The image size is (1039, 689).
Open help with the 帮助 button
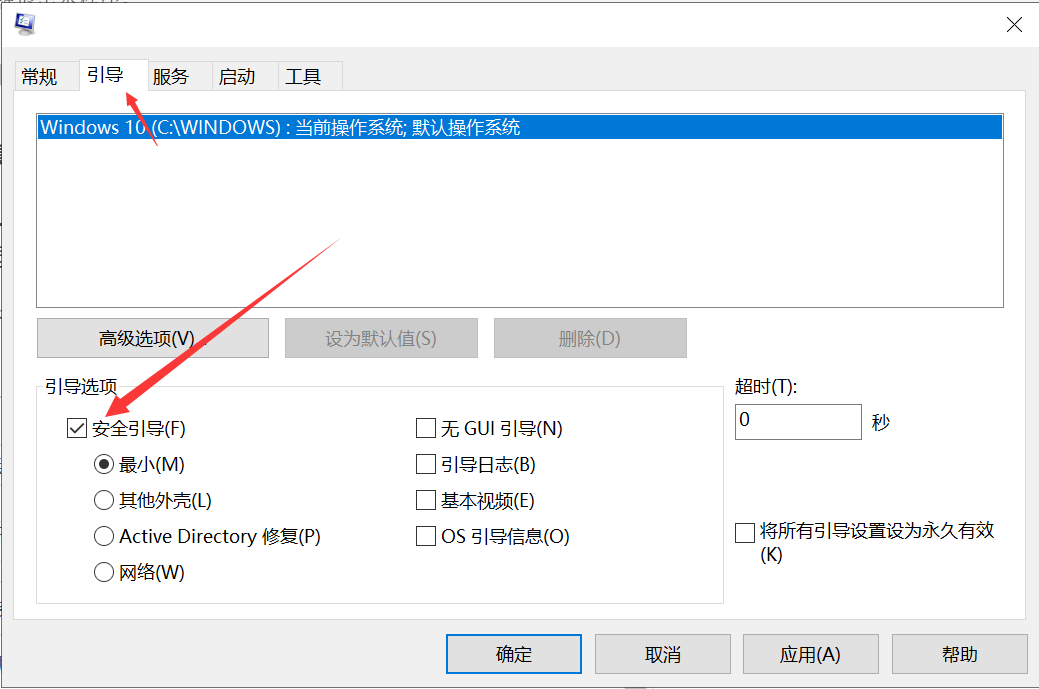(x=959, y=655)
